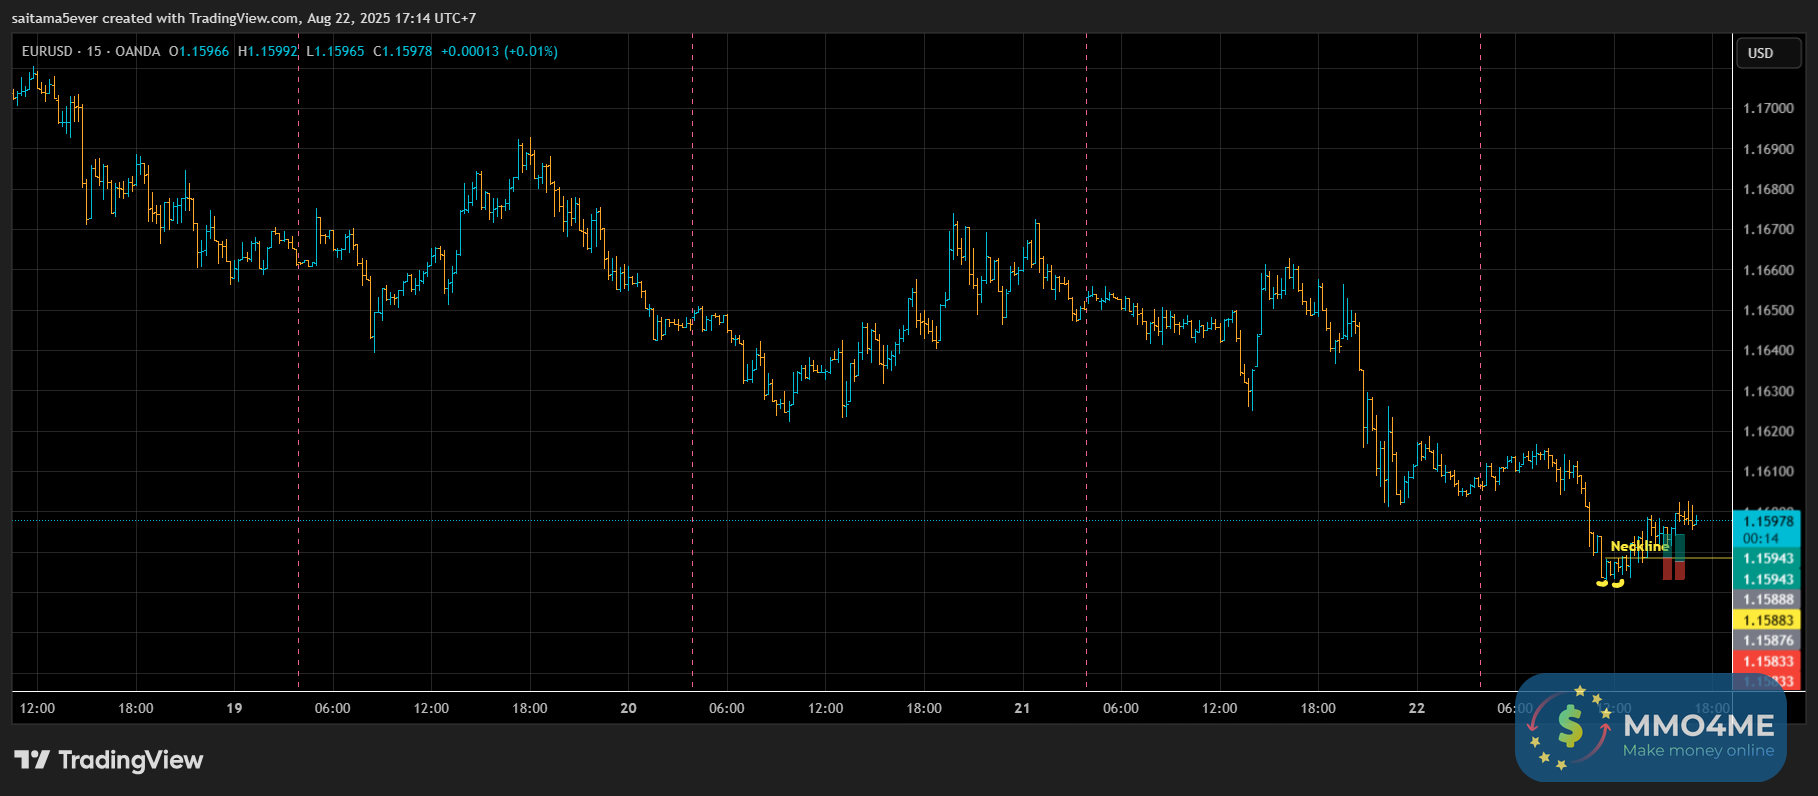Click the yellow Neckline label on the chart
The width and height of the screenshot is (1818, 796).
click(1640, 546)
